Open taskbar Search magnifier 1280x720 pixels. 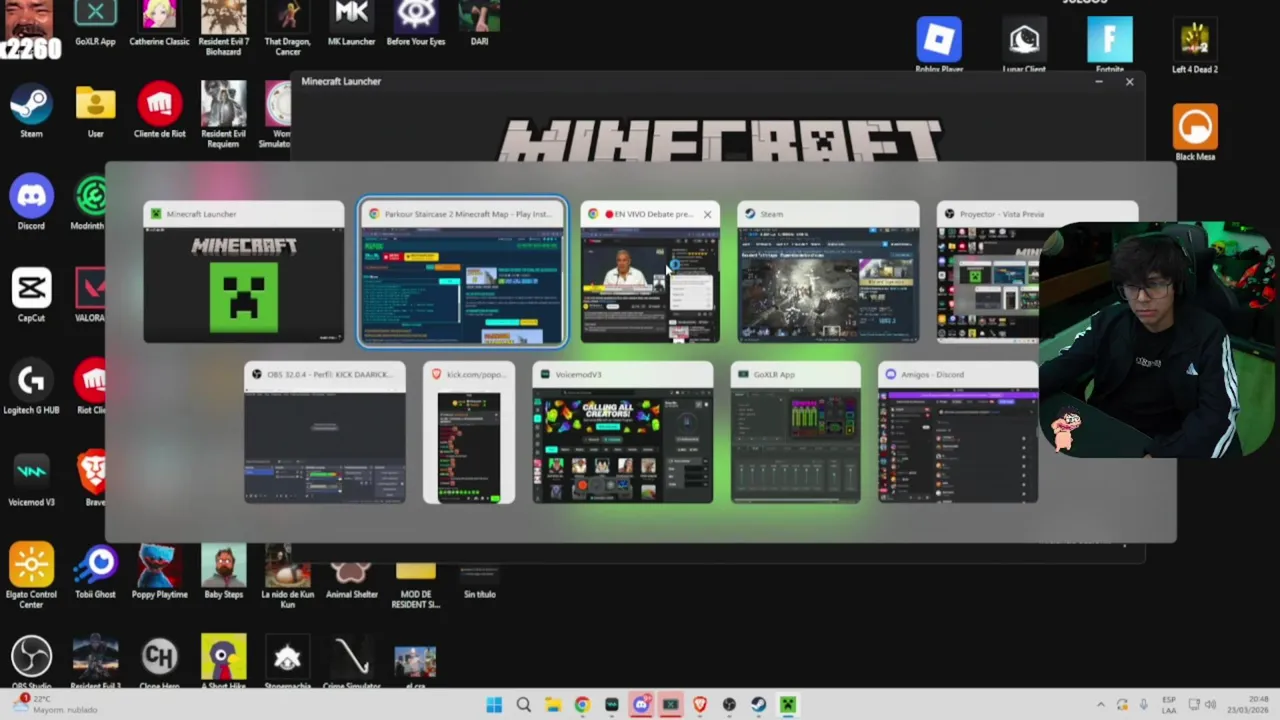click(x=523, y=705)
